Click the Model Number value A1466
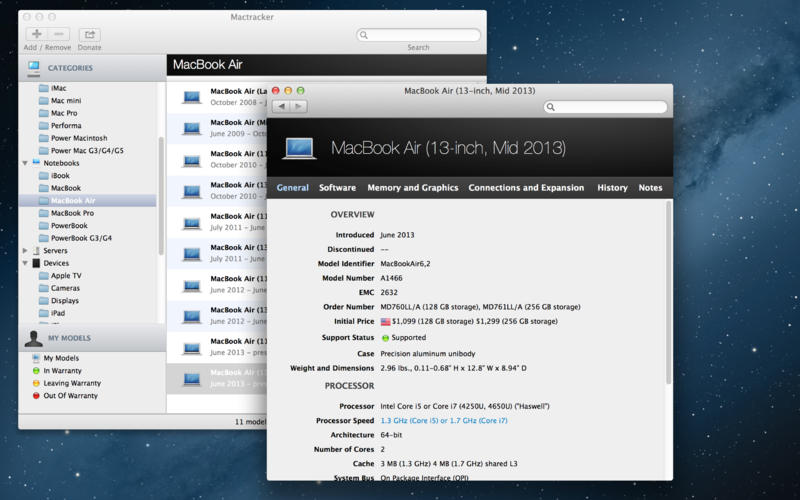The height and width of the screenshot is (500, 800). point(391,278)
